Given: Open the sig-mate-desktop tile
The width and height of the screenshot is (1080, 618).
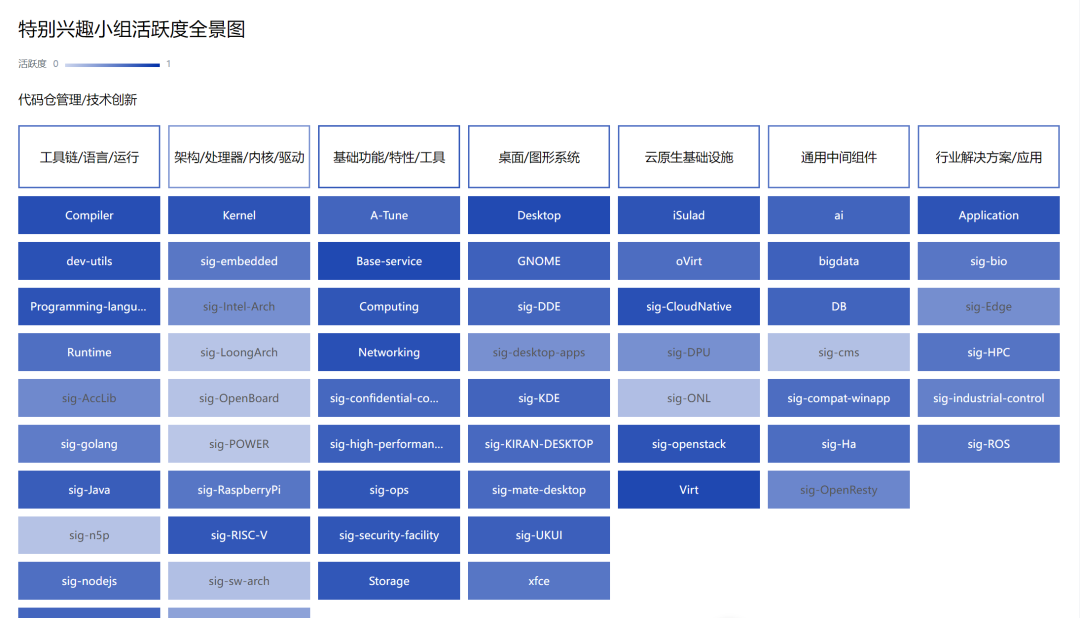Looking at the screenshot, I should point(539,489).
